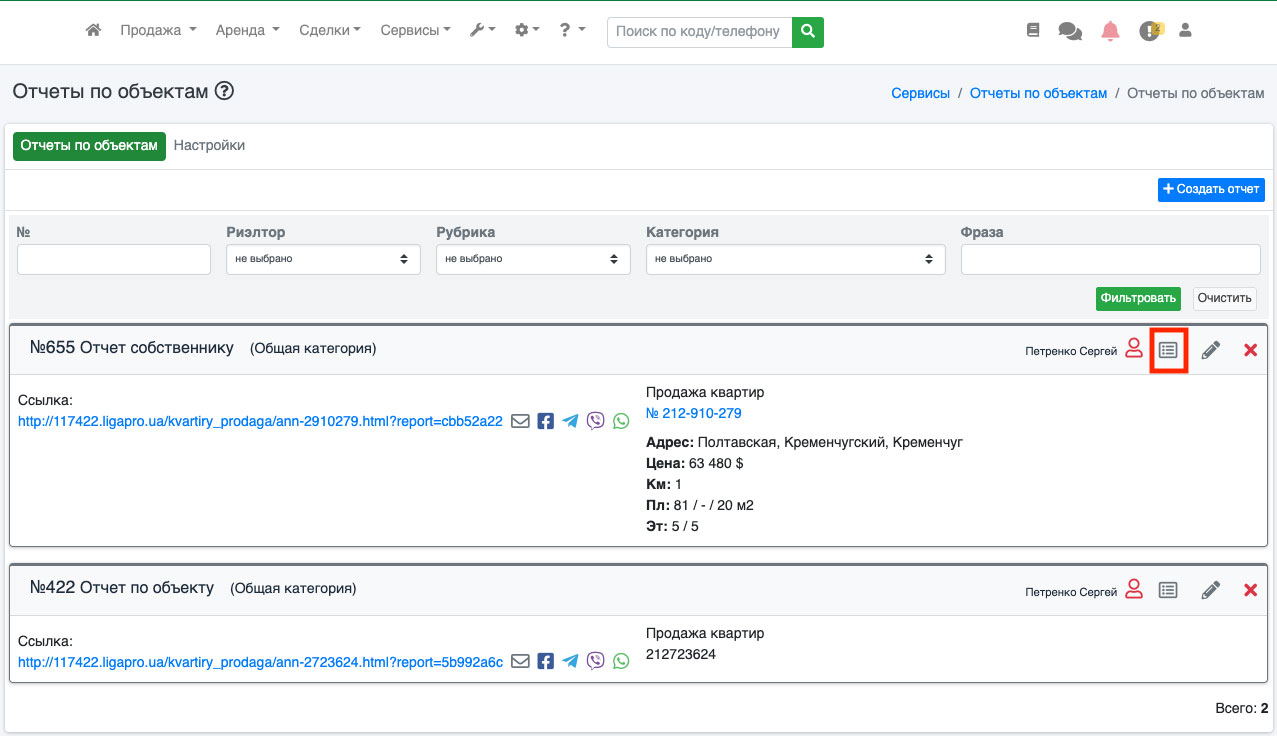Edit report №655 with pencil icon
Viewport: 1277px width, 736px height.
click(x=1210, y=350)
